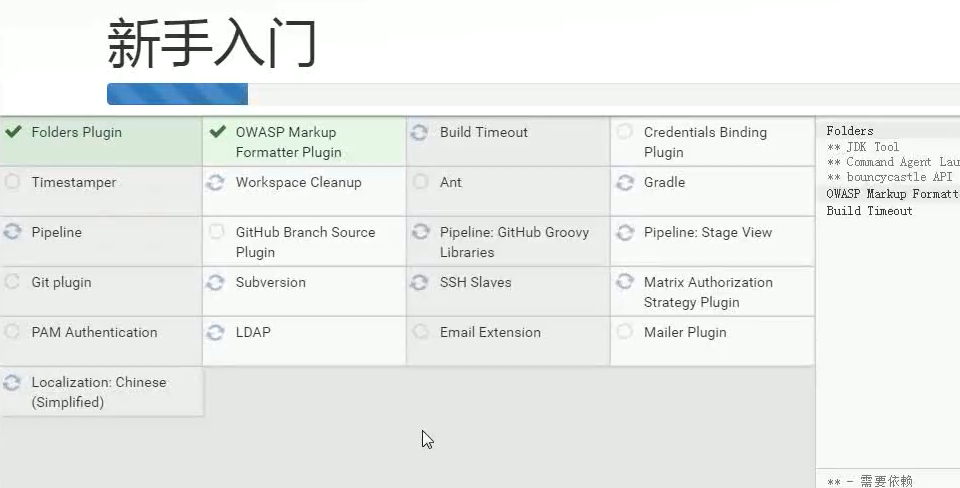
Task: Click the pending circle for GitHub Branch Source Plugin
Action: coord(216,231)
